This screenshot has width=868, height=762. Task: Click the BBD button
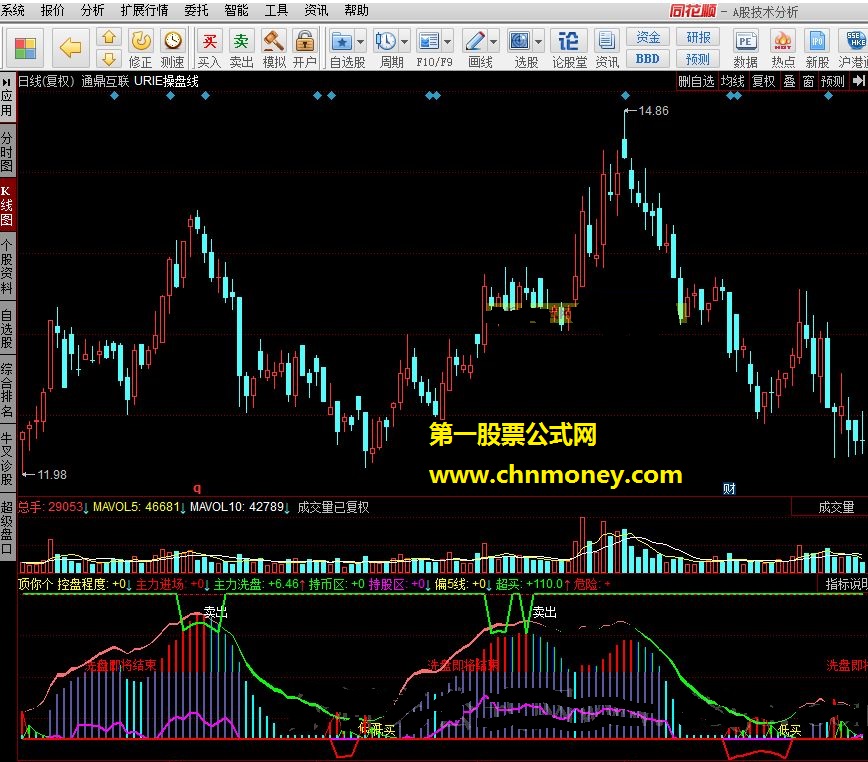pyautogui.click(x=648, y=58)
